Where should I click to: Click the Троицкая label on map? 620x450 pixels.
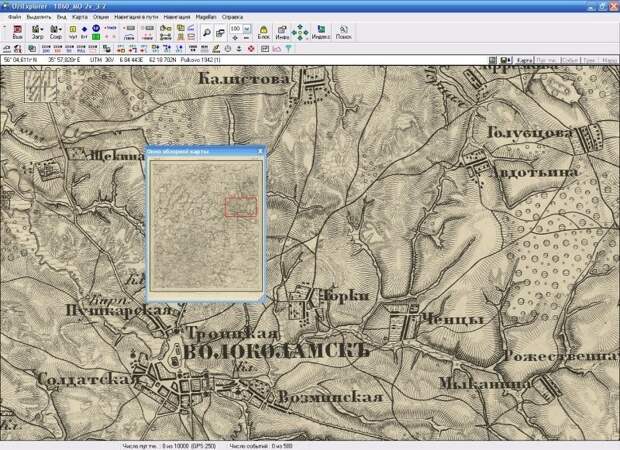232,333
